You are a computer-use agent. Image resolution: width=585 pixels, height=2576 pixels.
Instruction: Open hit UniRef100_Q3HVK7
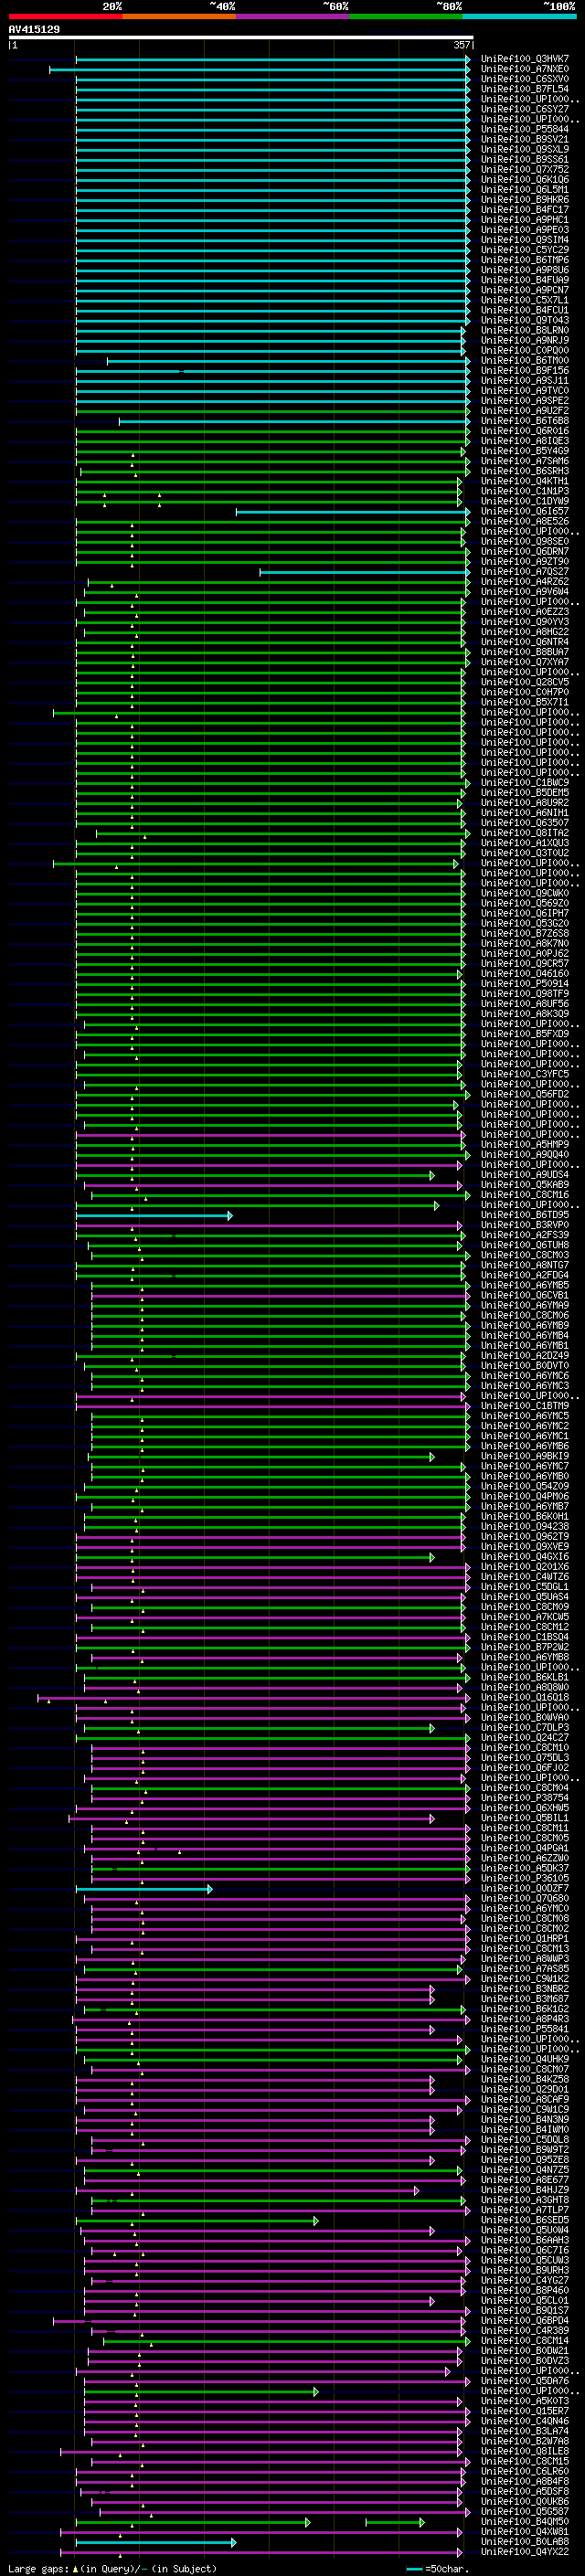(525, 59)
